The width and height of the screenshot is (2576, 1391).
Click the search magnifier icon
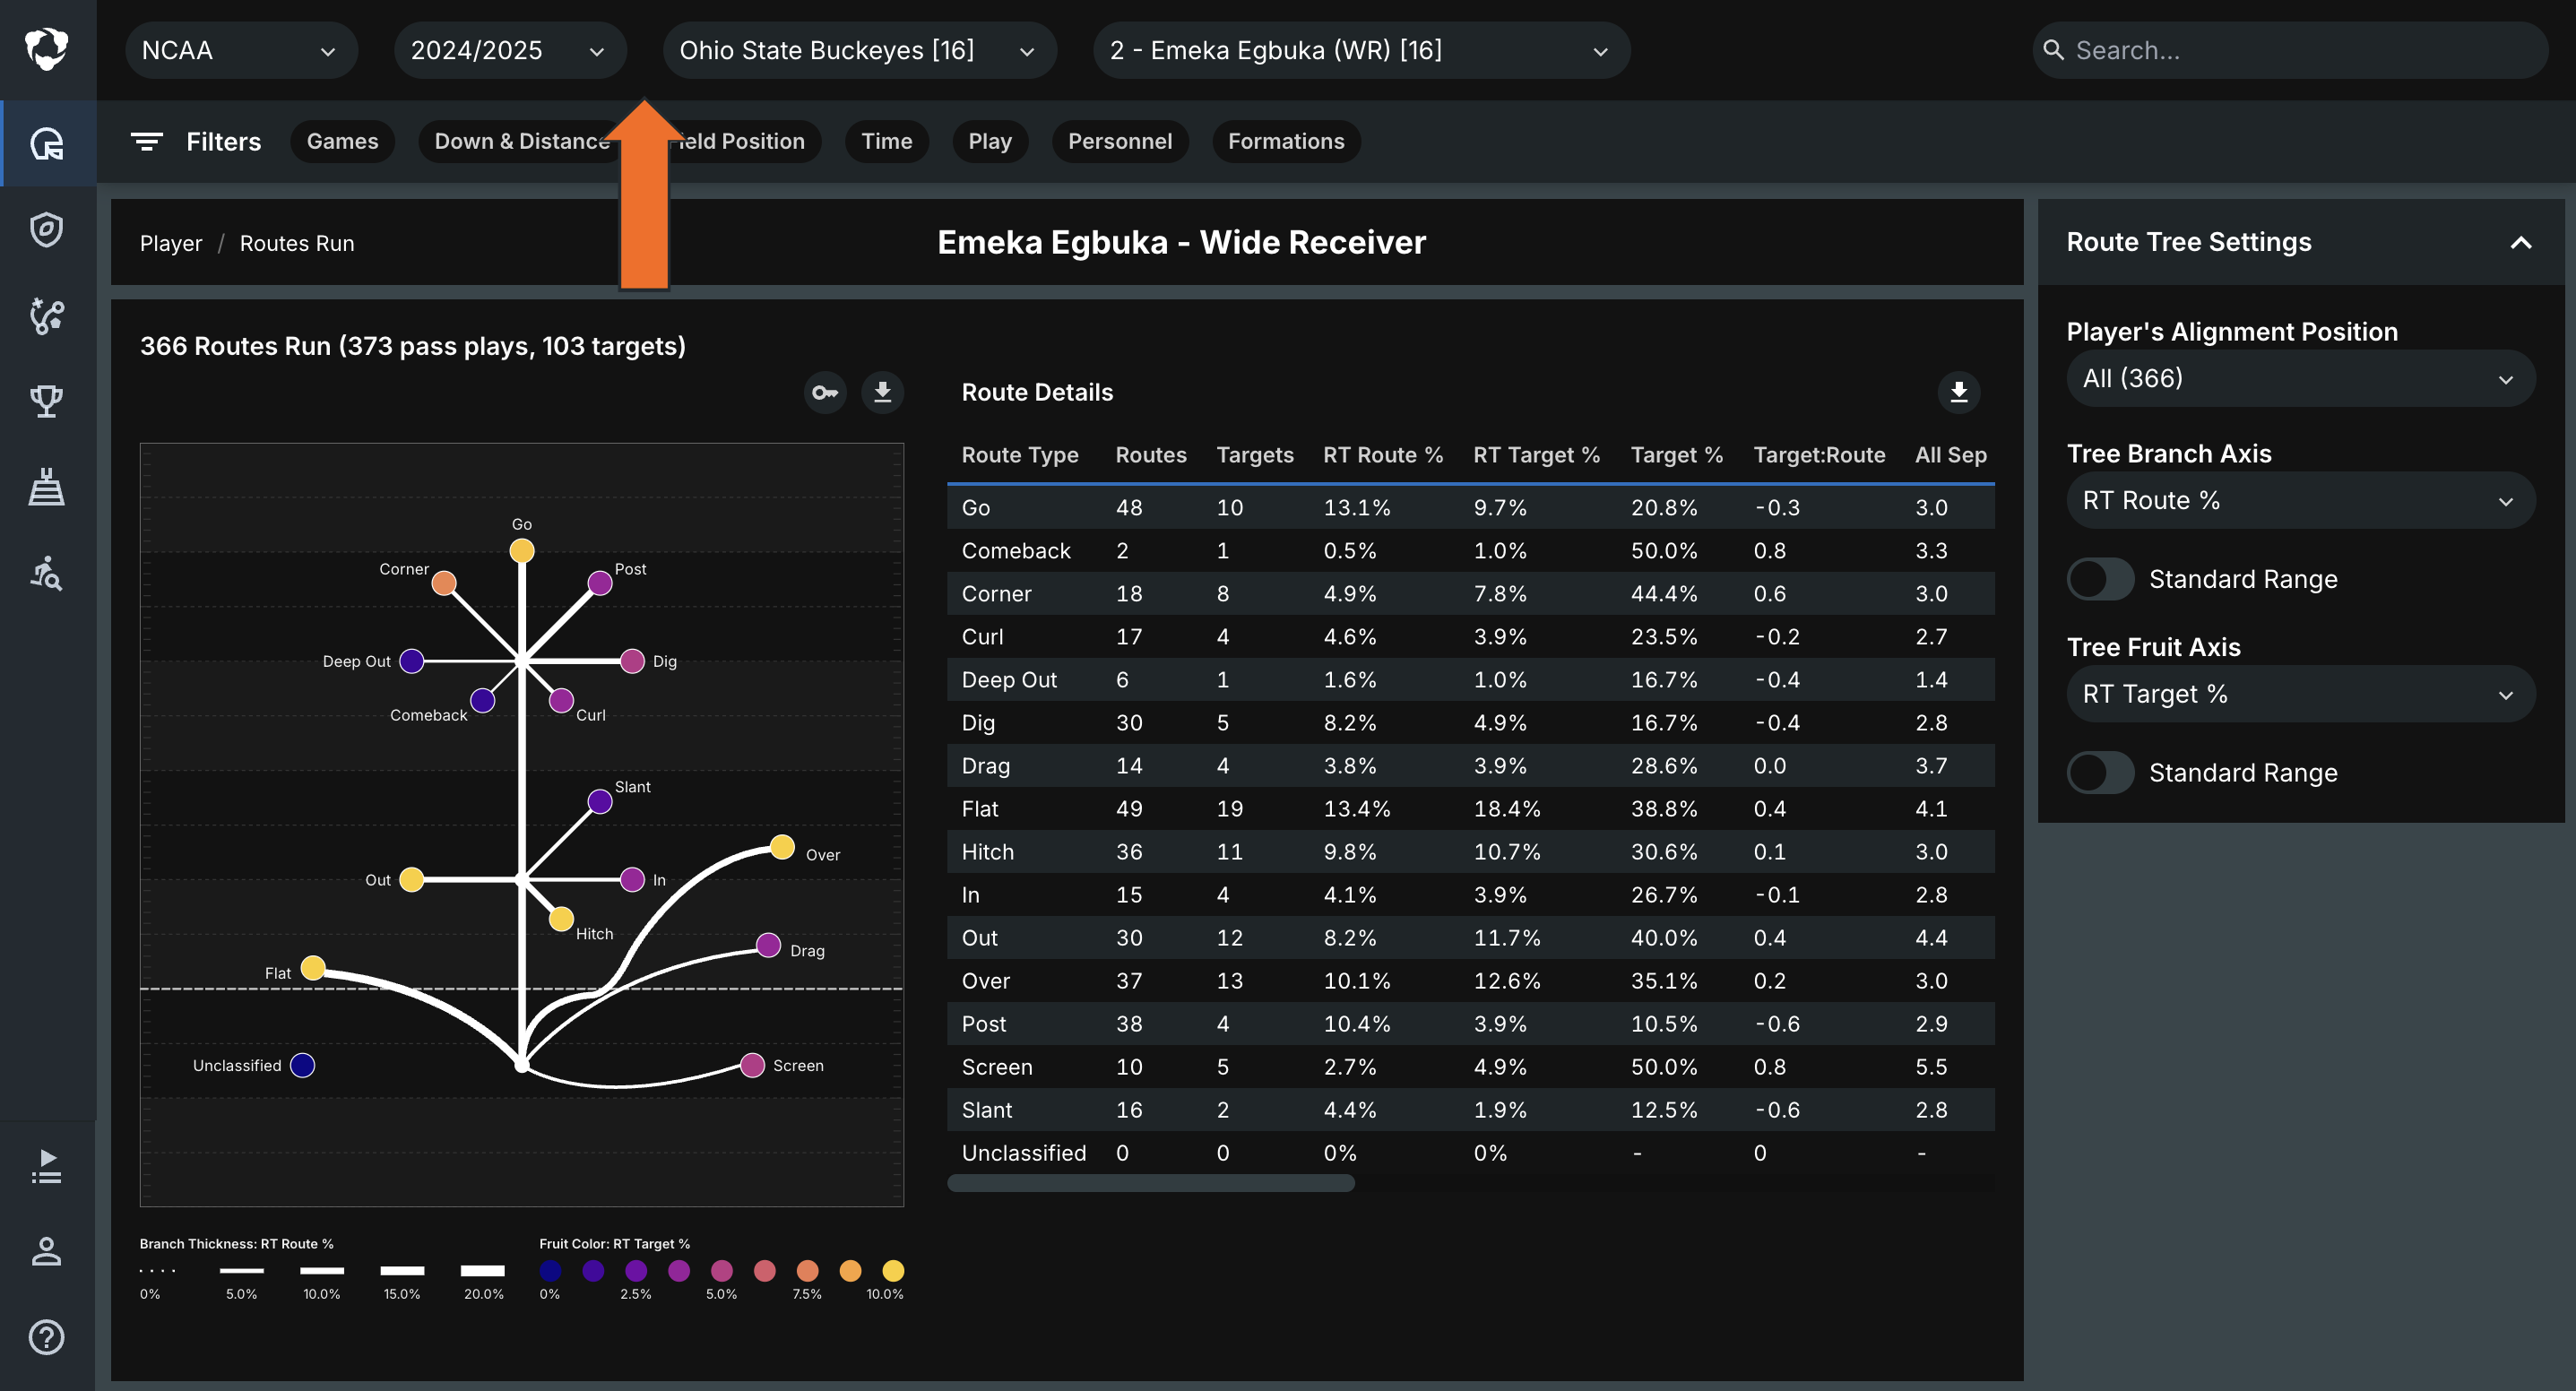click(2053, 50)
